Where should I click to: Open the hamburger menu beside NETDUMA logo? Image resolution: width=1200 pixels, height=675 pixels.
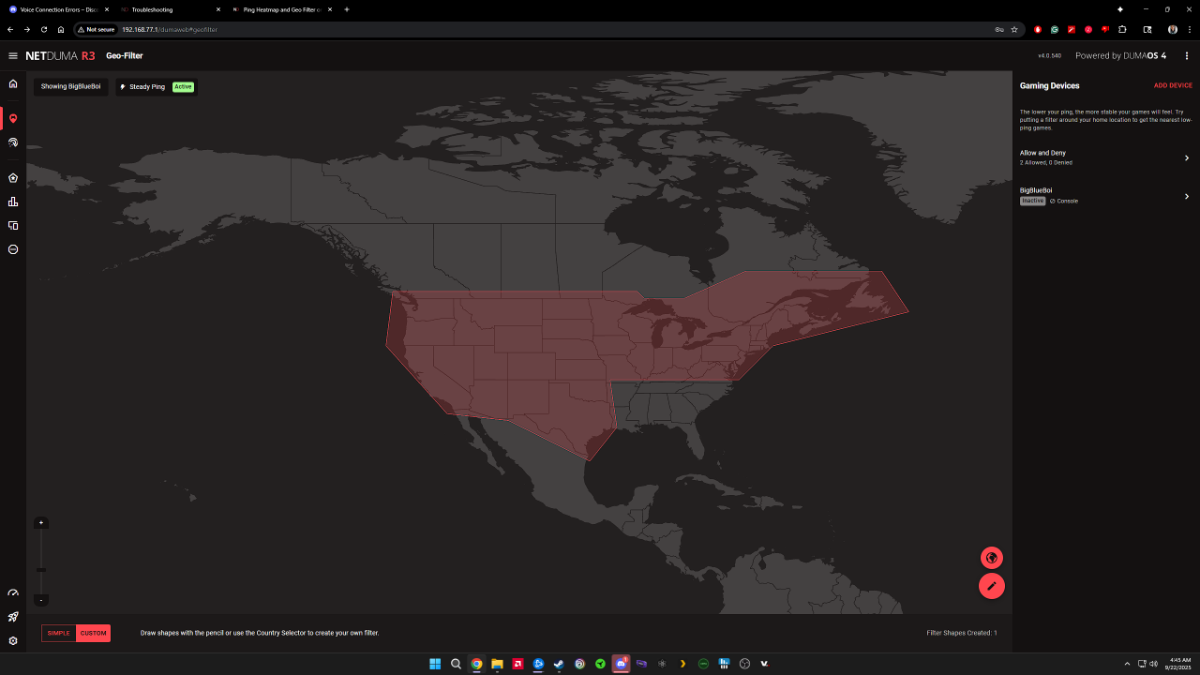pos(13,56)
